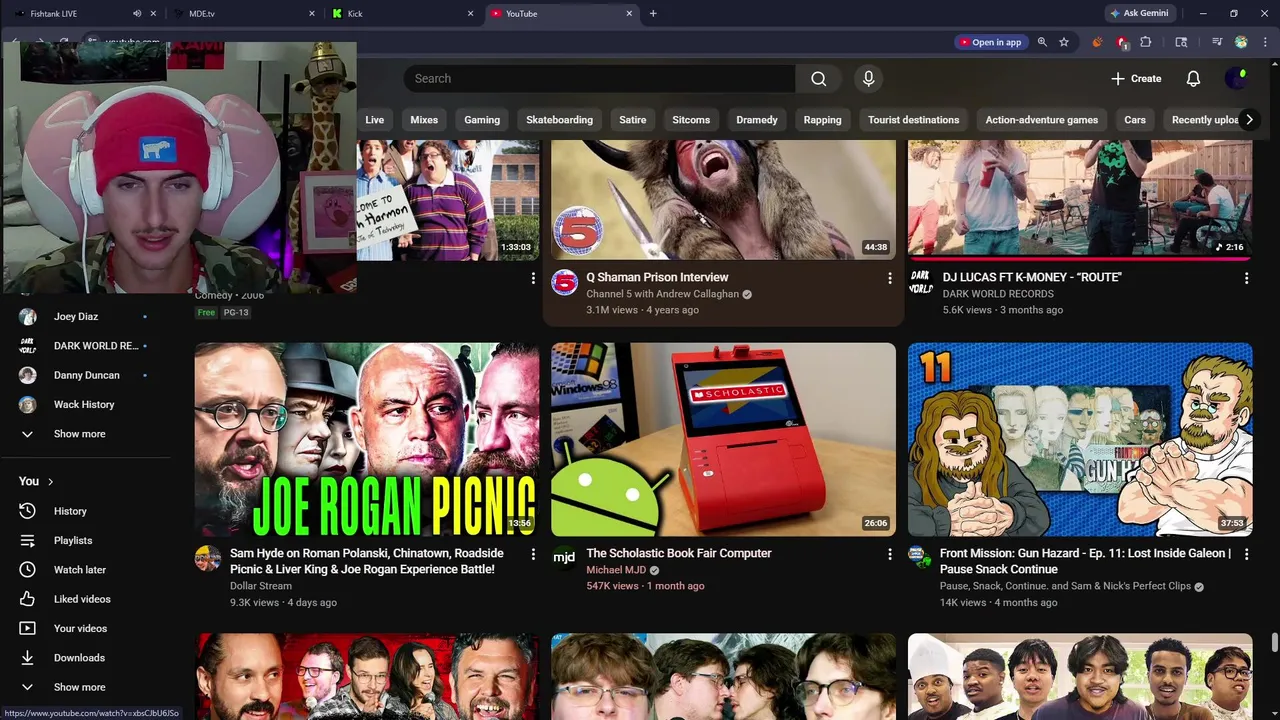Open Chrome media controls icon
The image size is (1280, 720).
pyautogui.click(x=1217, y=42)
